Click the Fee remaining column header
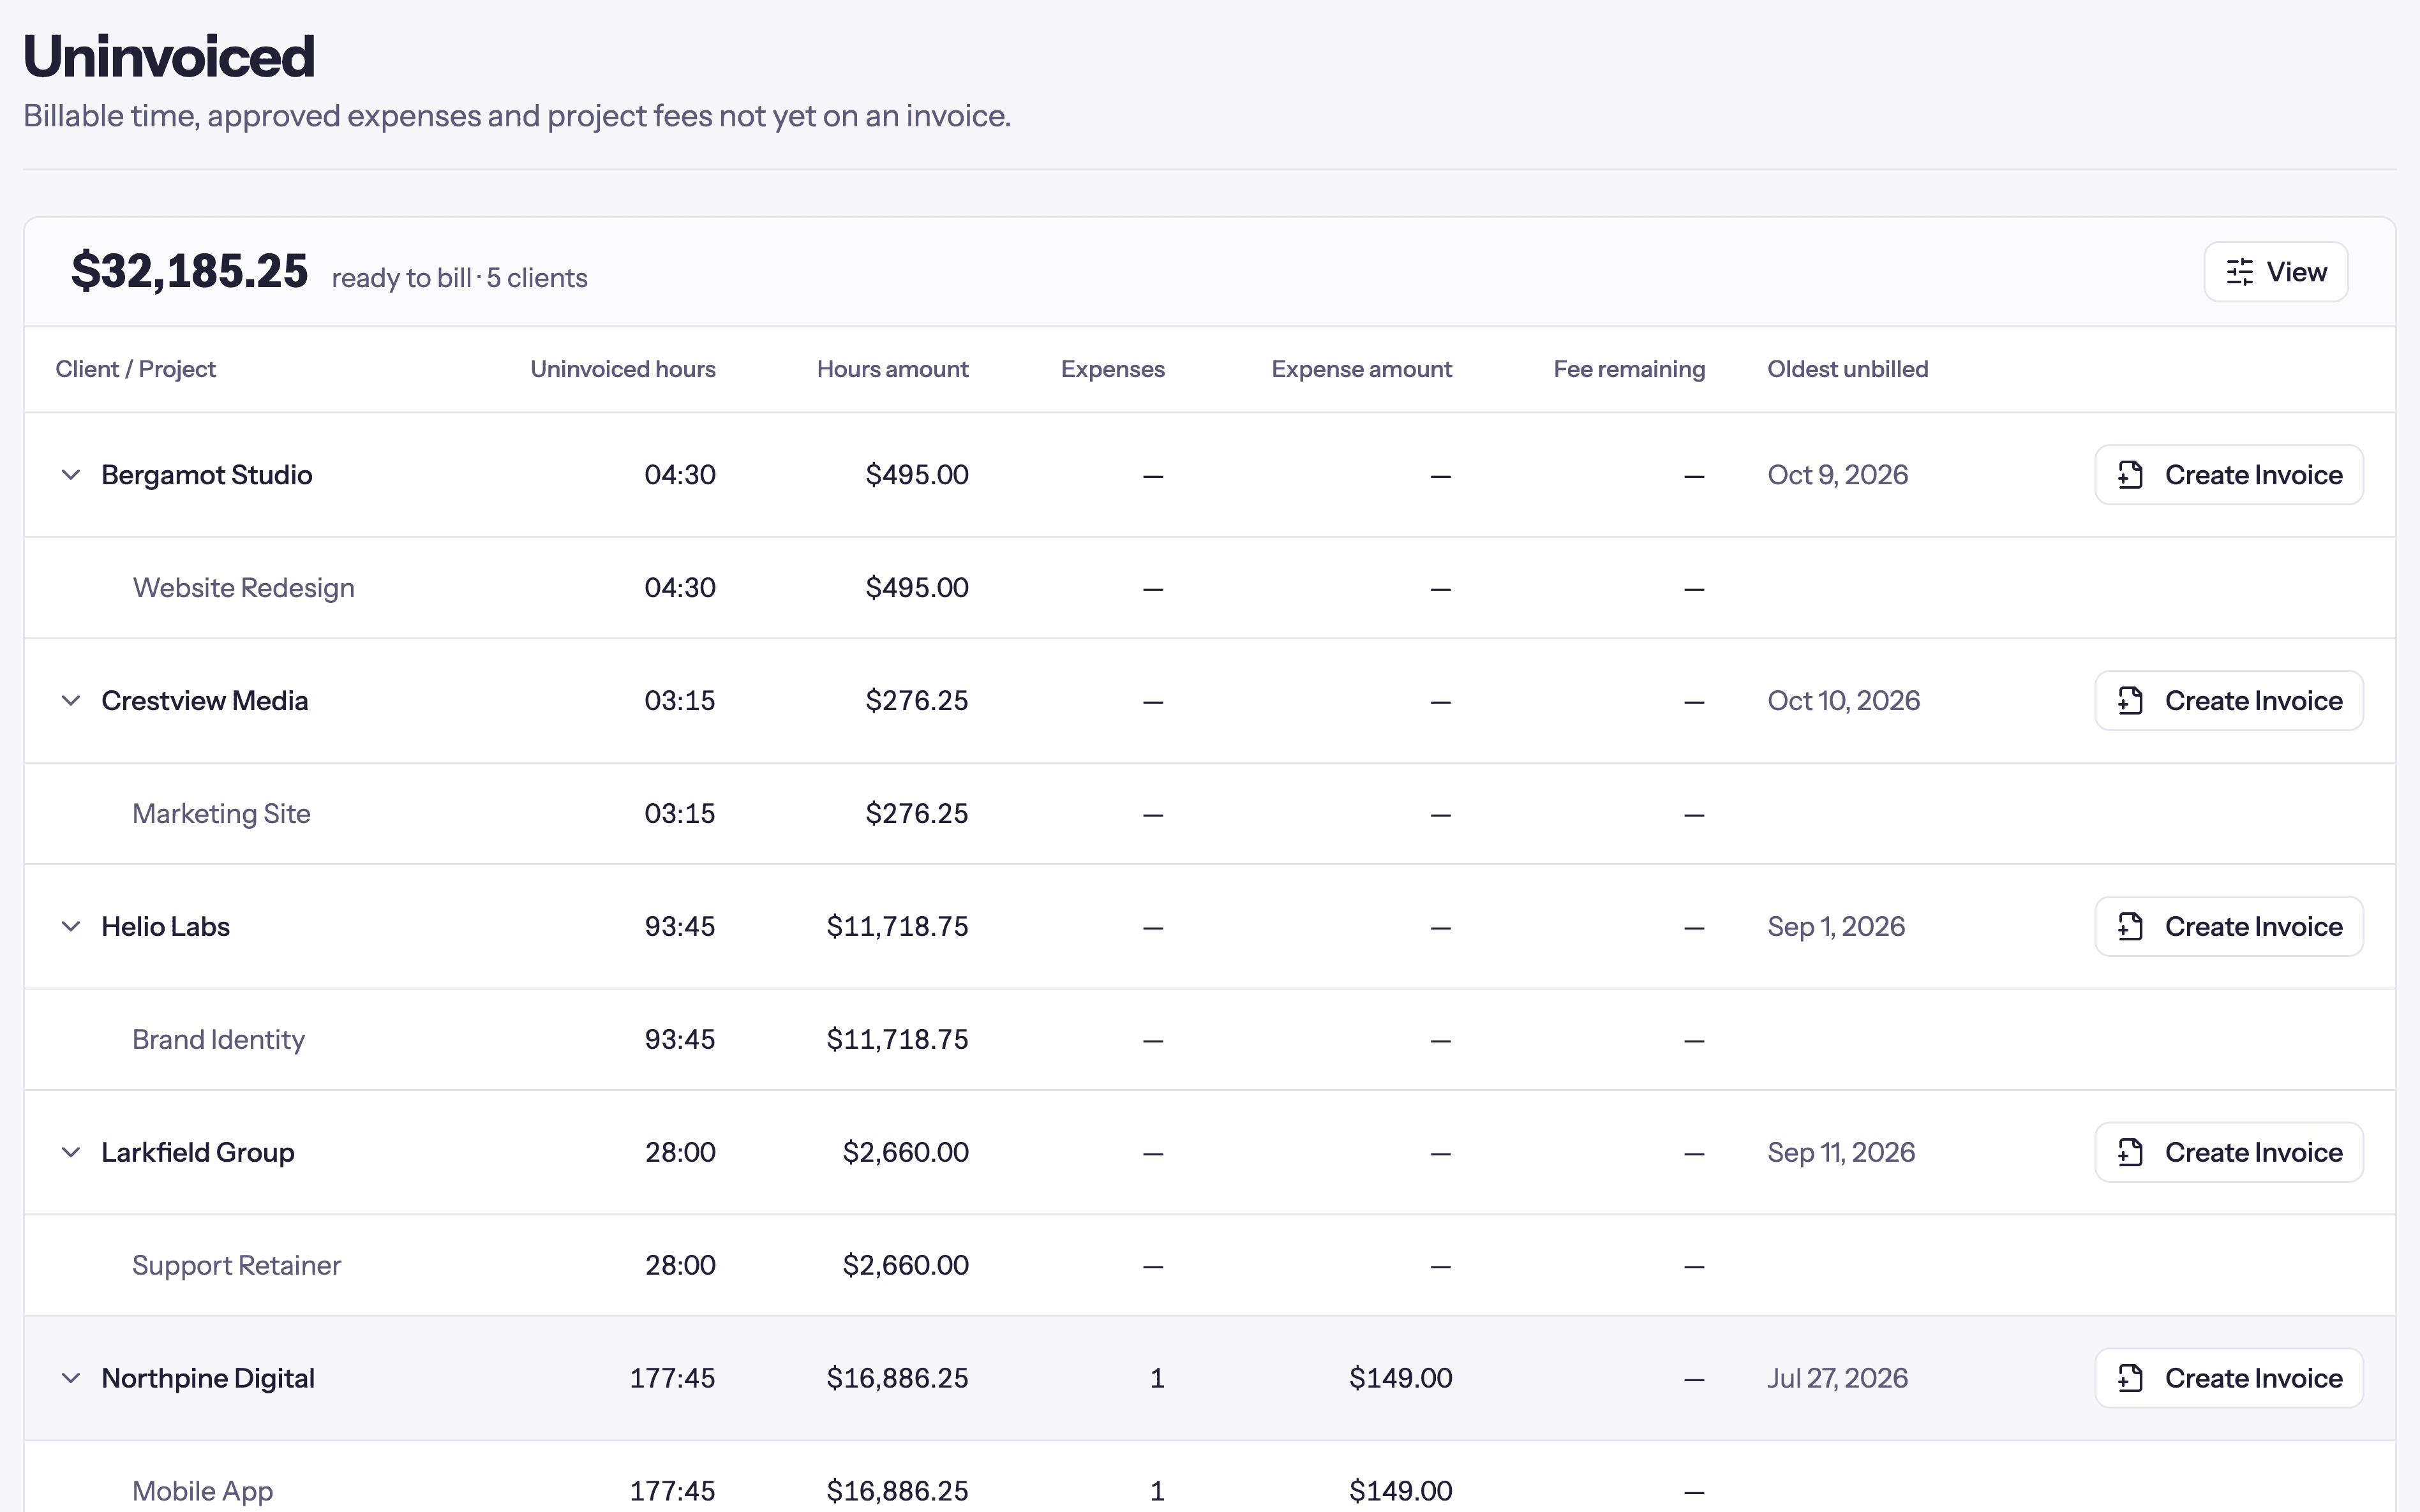2420x1512 pixels. pos(1629,369)
